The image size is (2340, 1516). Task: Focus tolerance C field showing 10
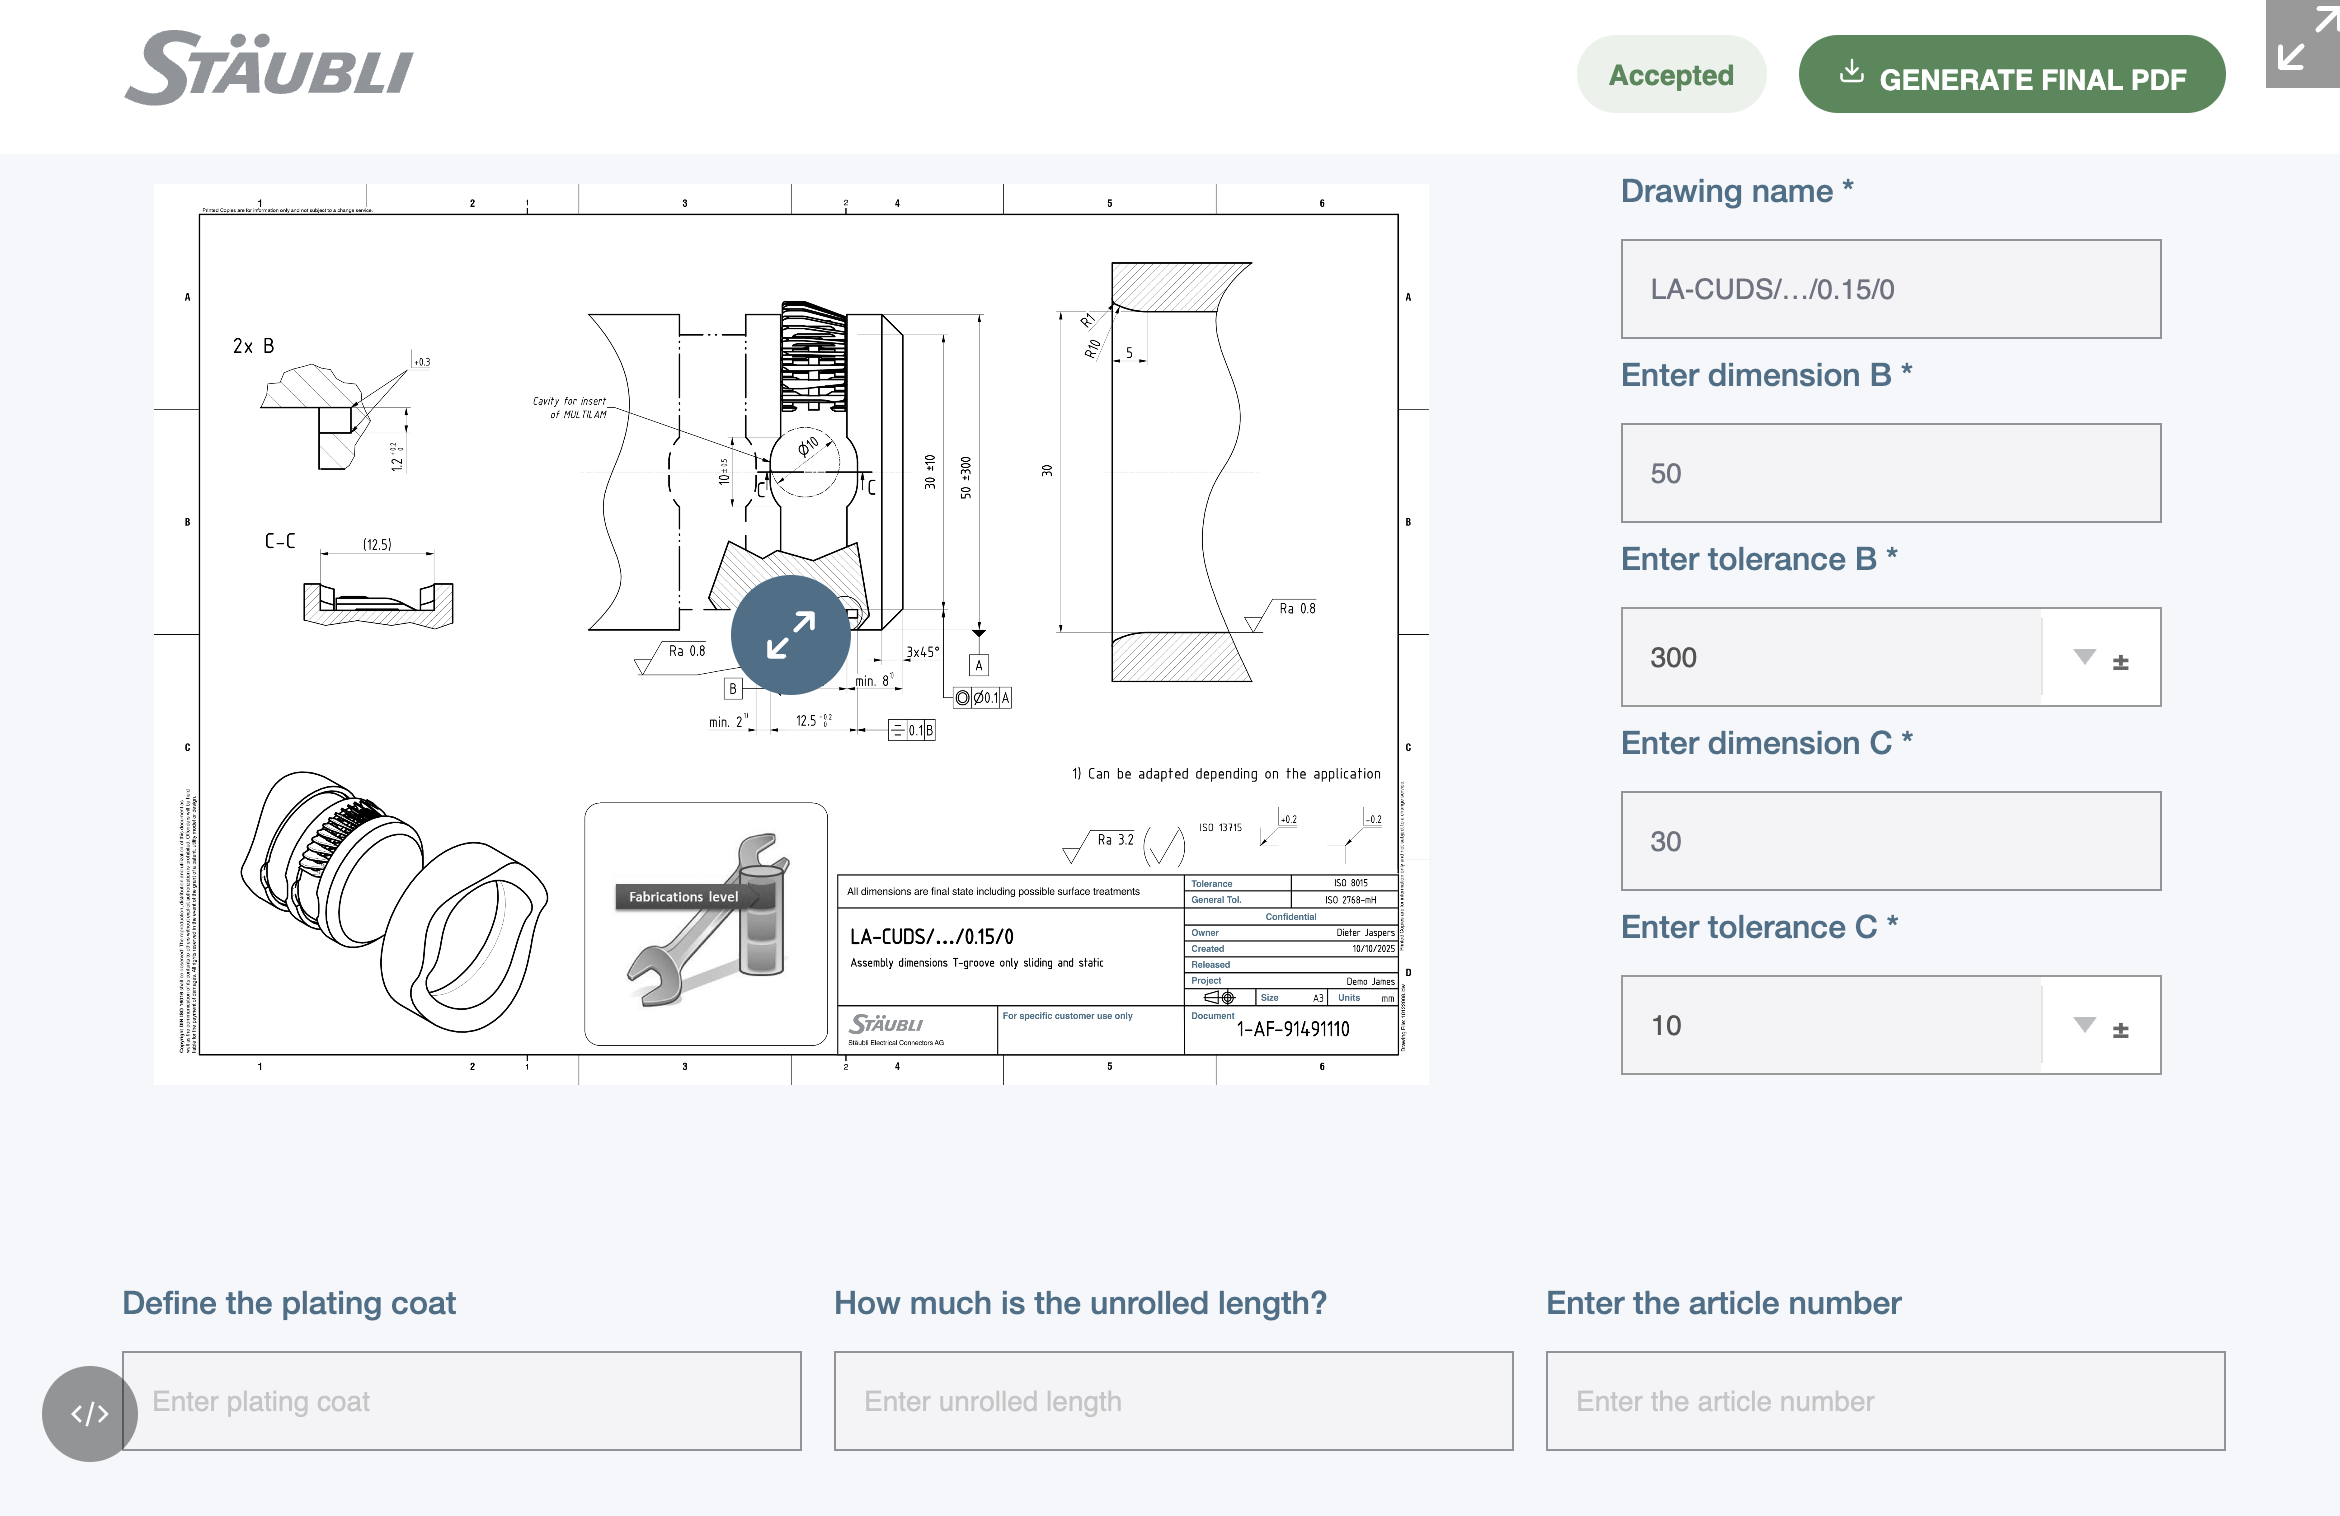1832,1025
